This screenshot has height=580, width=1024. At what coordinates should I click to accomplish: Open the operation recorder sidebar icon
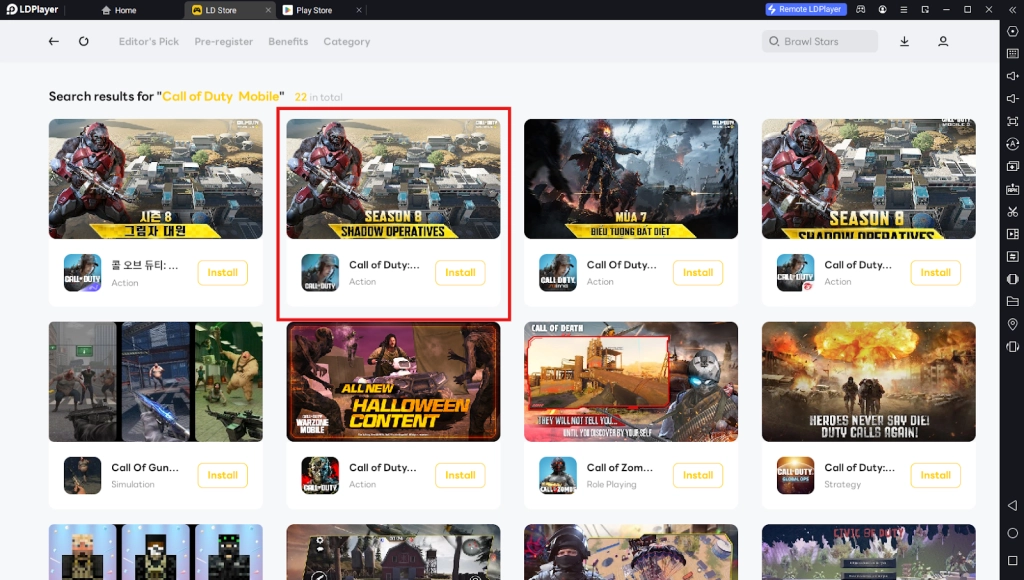click(x=1012, y=144)
